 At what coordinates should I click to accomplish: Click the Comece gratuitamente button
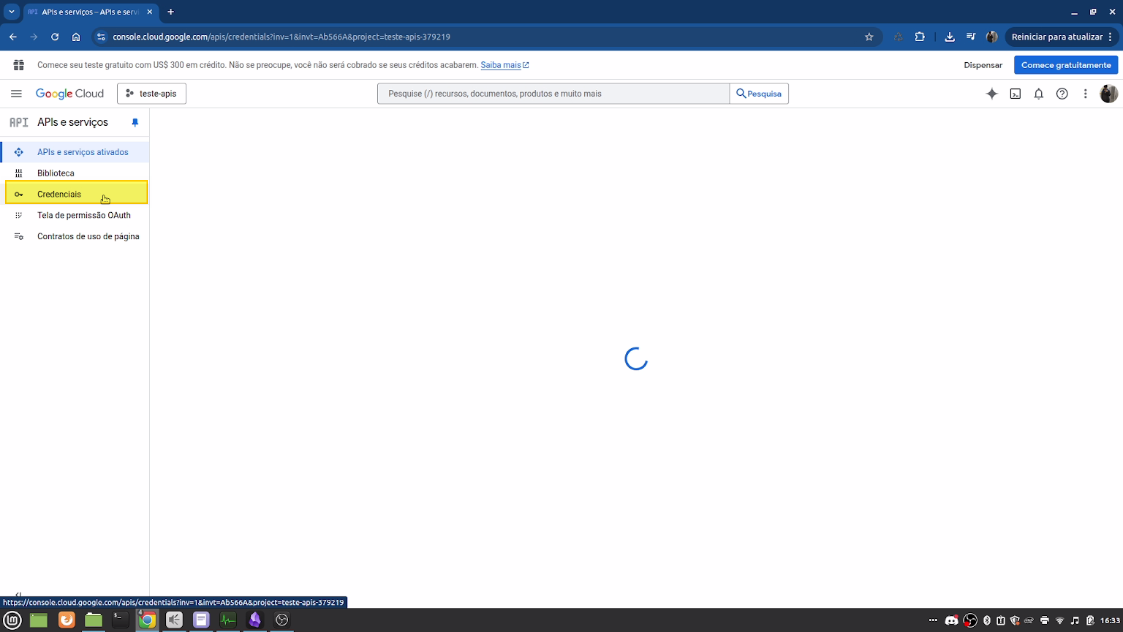1066,64
